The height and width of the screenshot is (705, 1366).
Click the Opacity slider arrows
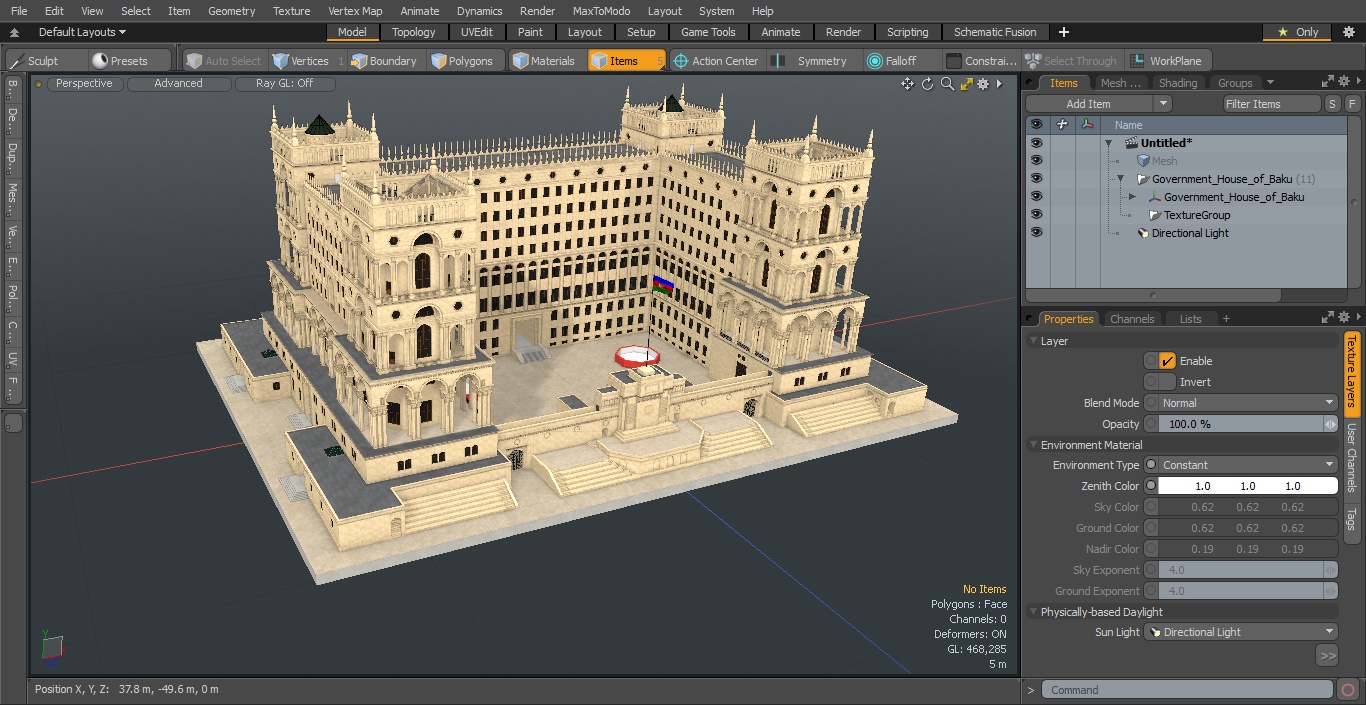[1330, 424]
